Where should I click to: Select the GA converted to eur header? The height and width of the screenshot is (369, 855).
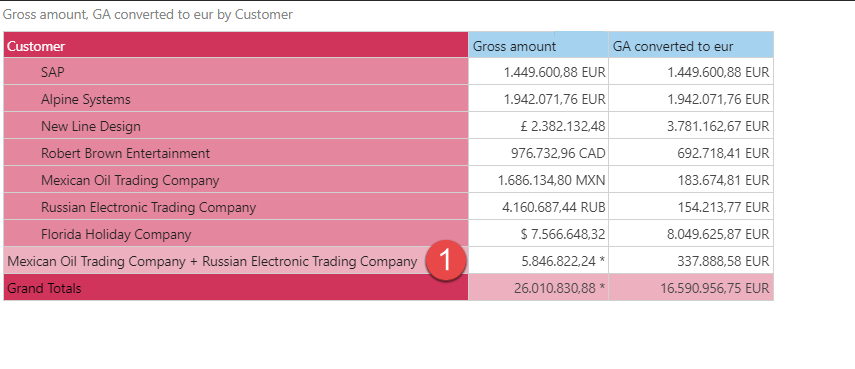click(x=691, y=45)
